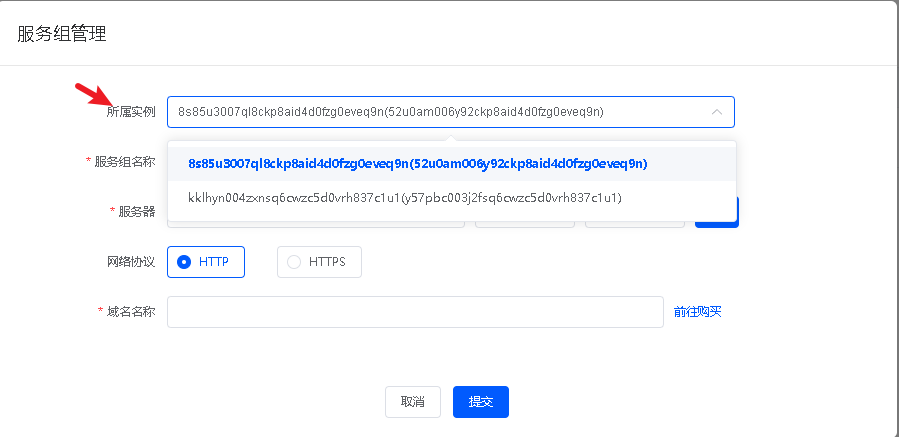899x437 pixels.
Task: Click the middle input box in 服务器 row
Action: tap(524, 222)
